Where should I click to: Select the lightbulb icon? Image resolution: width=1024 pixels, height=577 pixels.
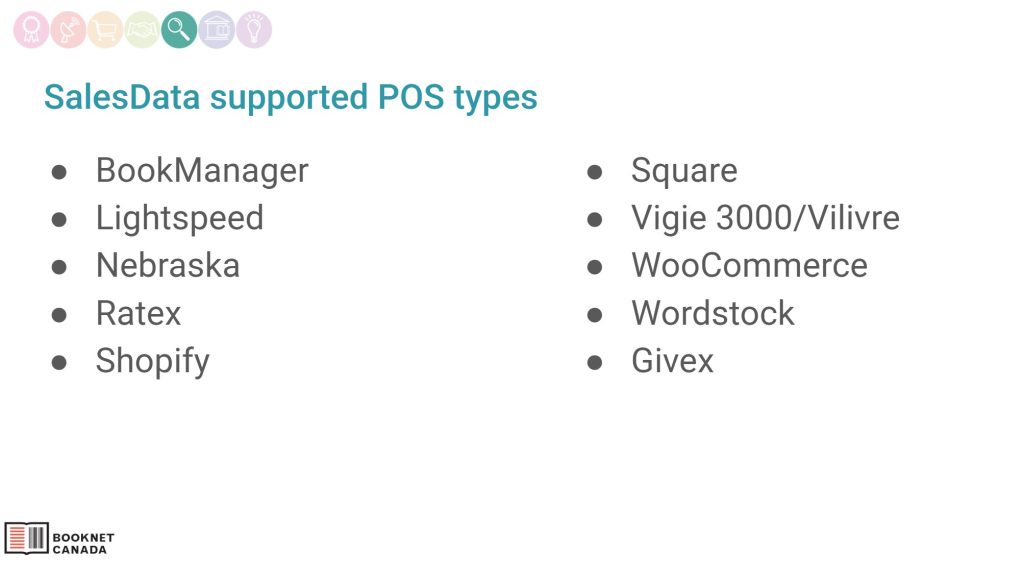click(254, 30)
